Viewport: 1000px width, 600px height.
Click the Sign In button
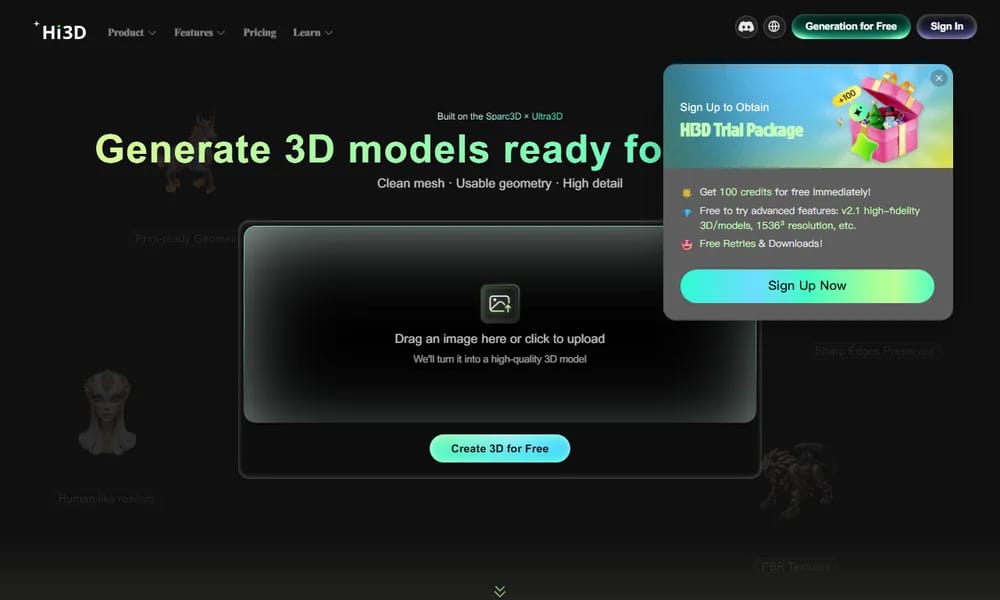[x=946, y=27]
